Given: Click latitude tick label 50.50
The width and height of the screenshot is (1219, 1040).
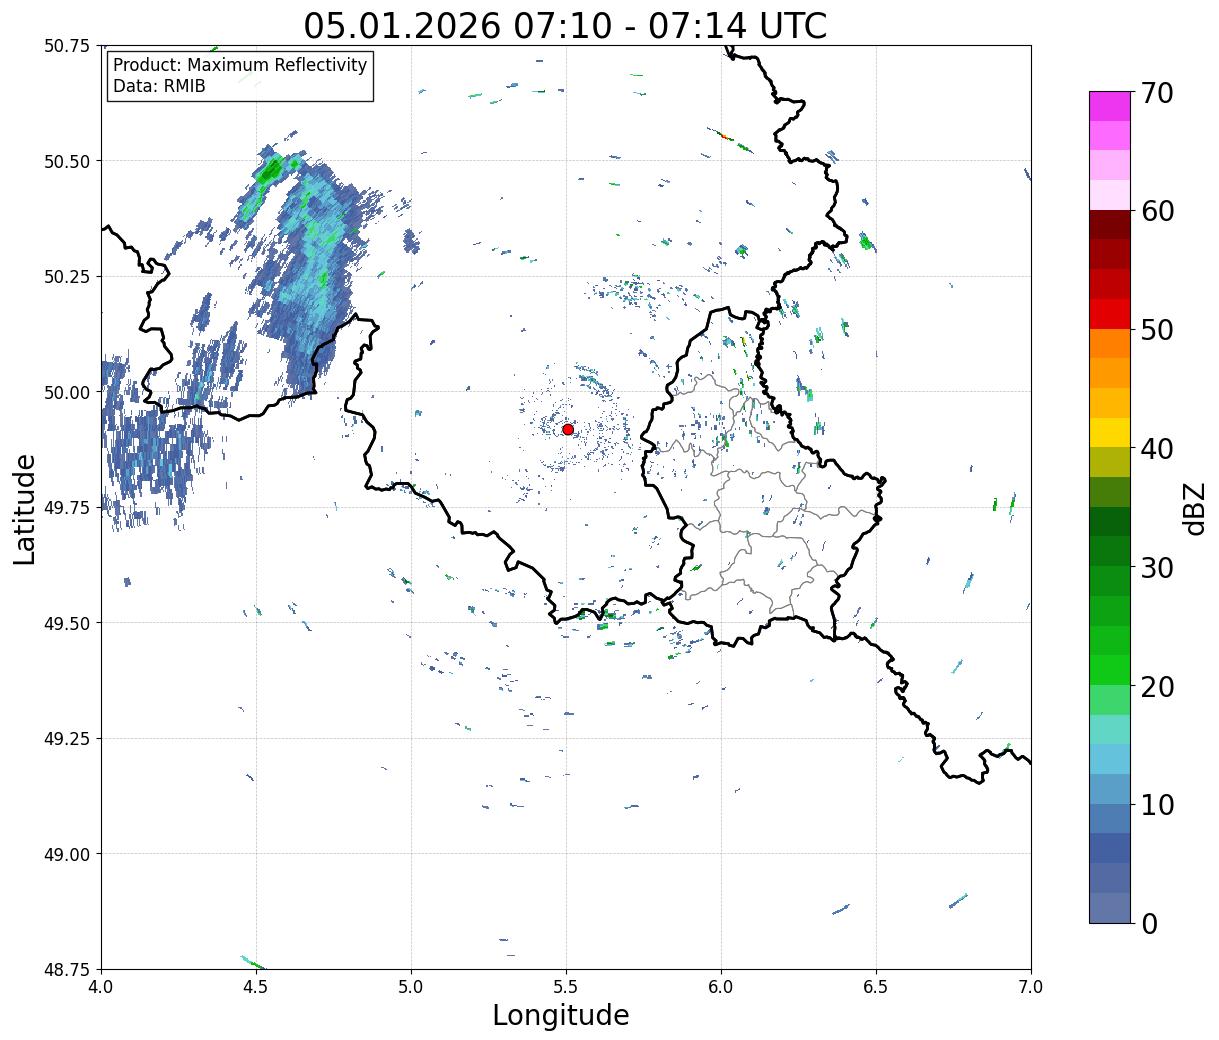Looking at the screenshot, I should point(67,161).
